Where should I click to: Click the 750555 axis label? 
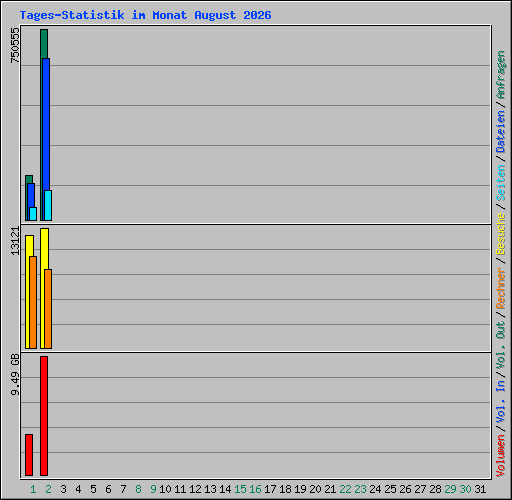tap(15, 45)
